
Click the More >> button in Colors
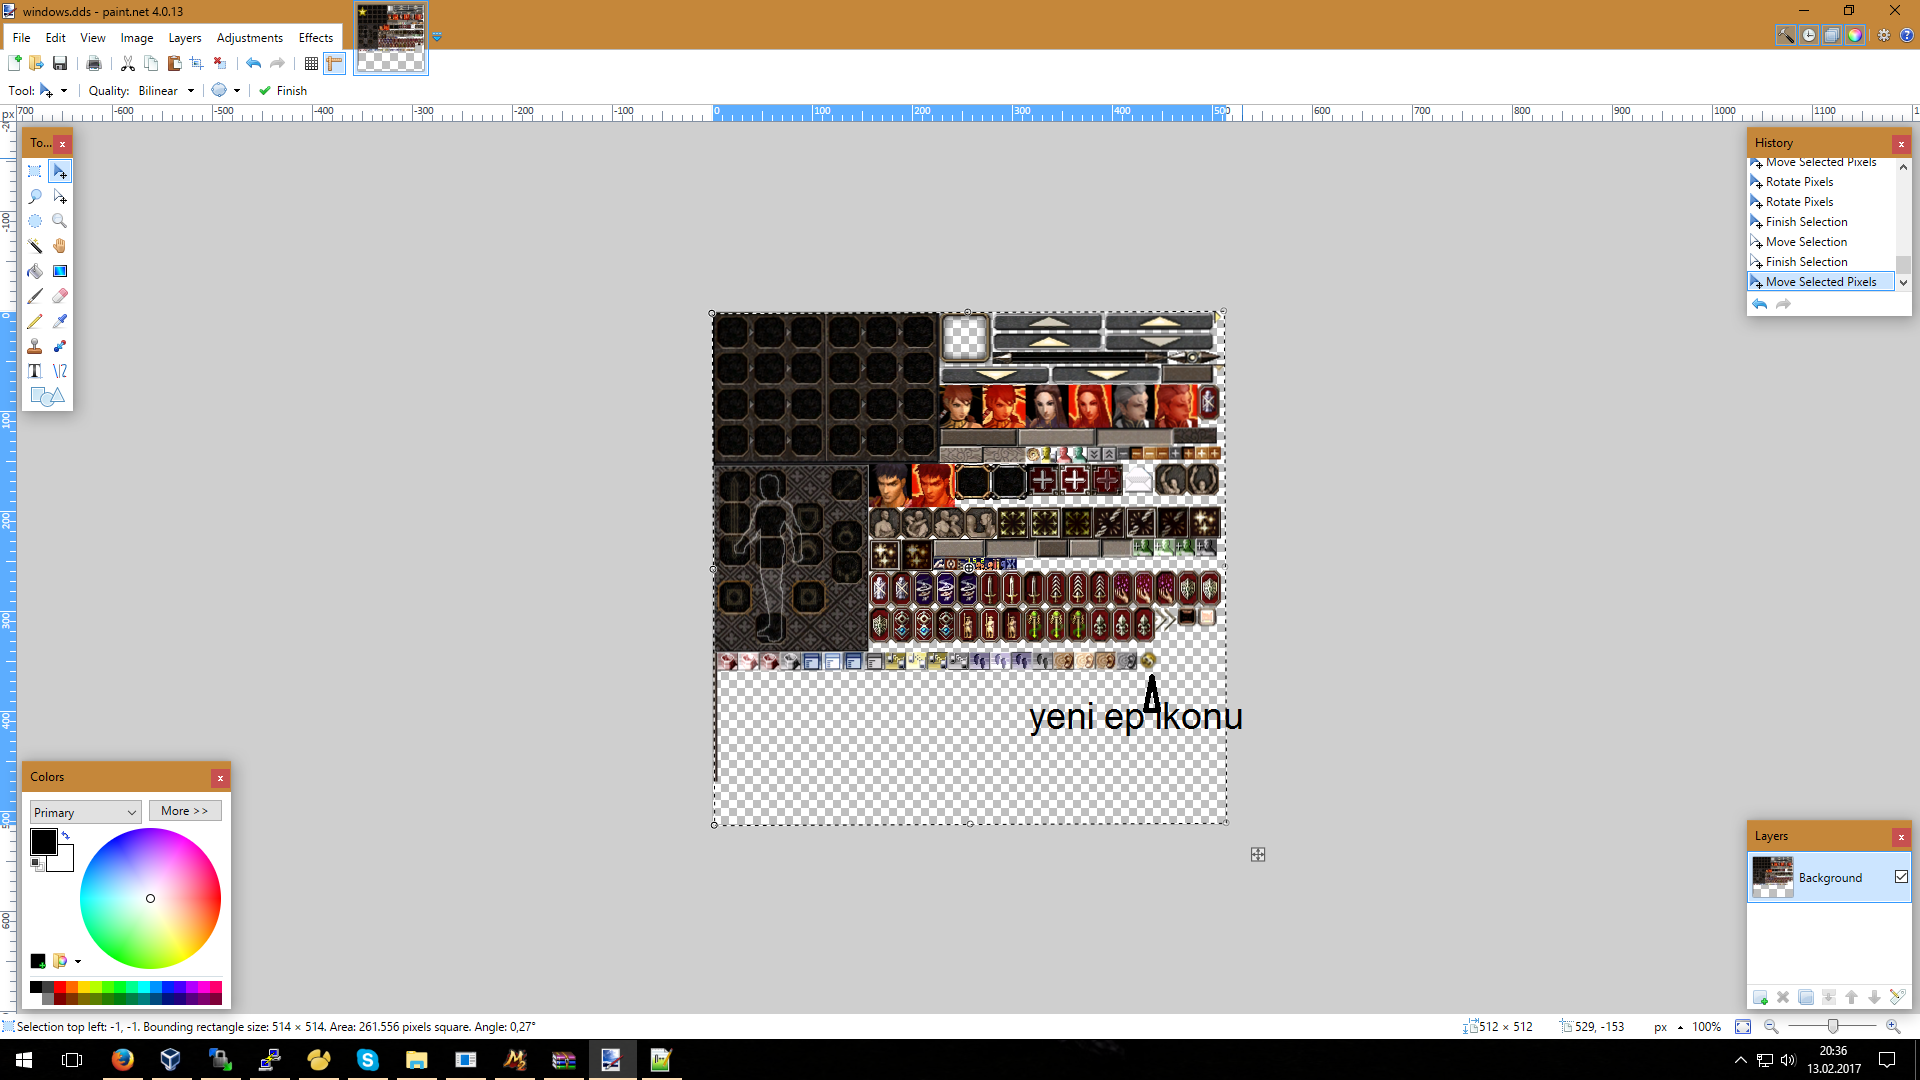click(x=185, y=811)
